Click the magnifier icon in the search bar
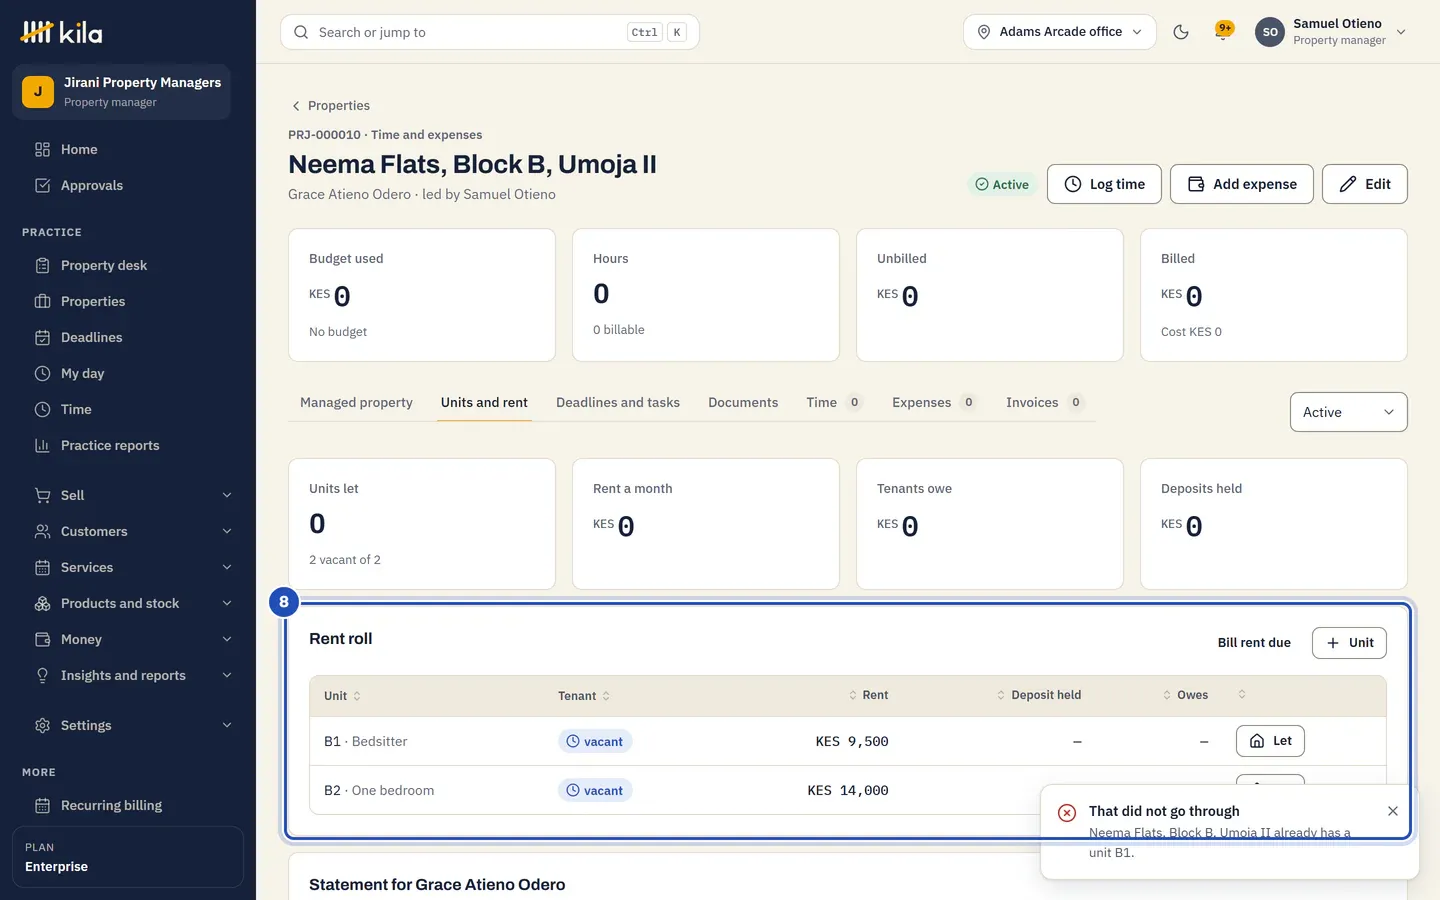The height and width of the screenshot is (900, 1440). (301, 32)
